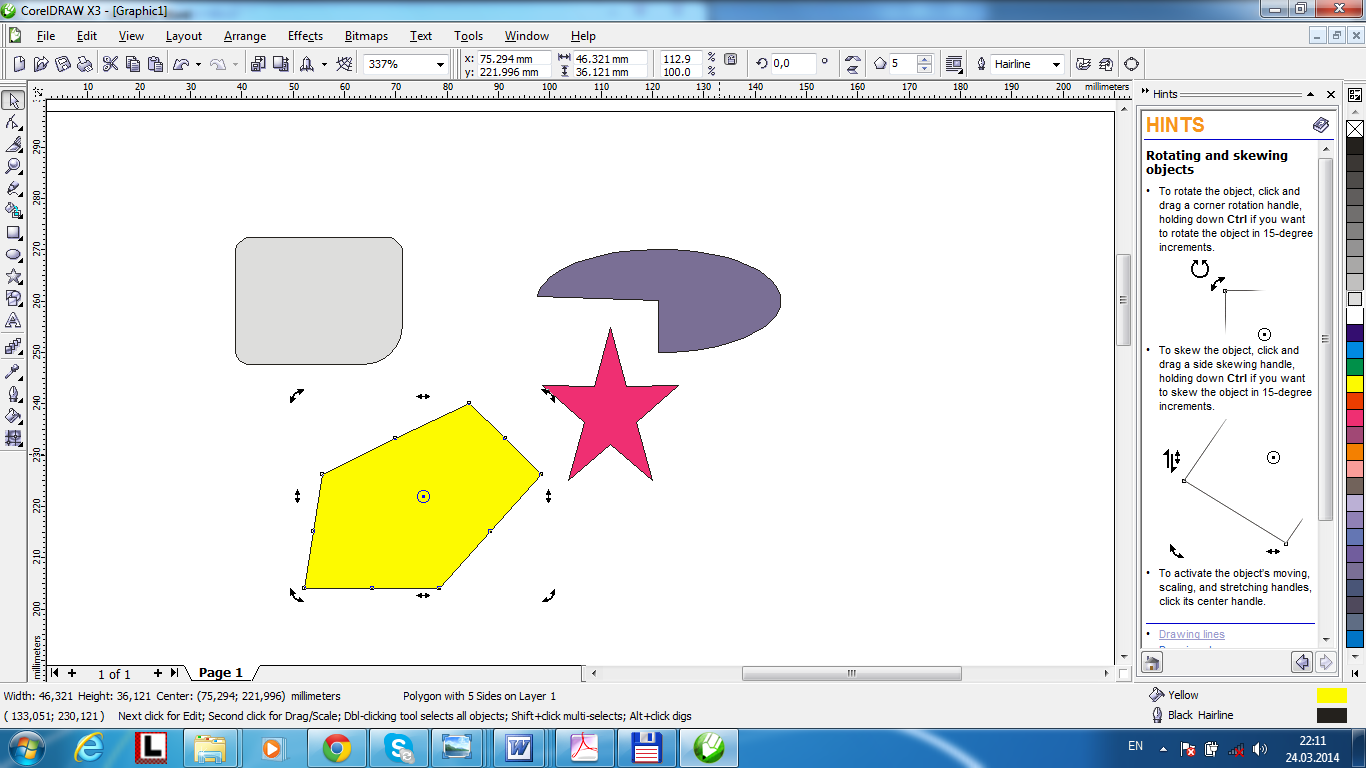The height and width of the screenshot is (768, 1366).
Task: Open the Tools menu
Action: pos(468,36)
